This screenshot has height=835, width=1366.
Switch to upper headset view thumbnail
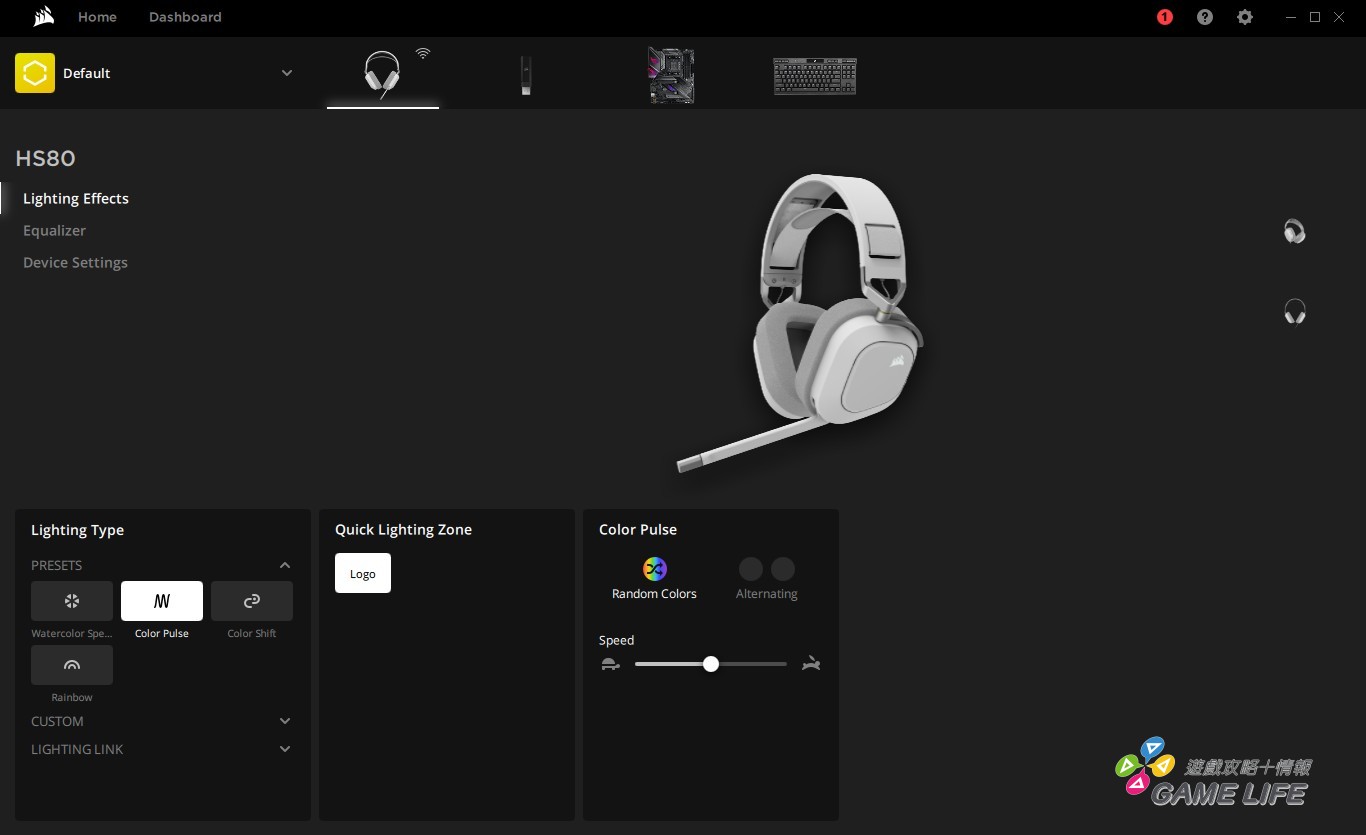[1294, 232]
